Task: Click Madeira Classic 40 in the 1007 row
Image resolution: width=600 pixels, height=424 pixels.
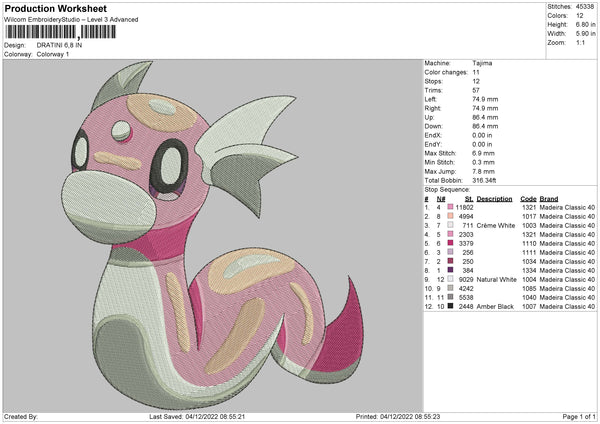Action: (x=567, y=306)
